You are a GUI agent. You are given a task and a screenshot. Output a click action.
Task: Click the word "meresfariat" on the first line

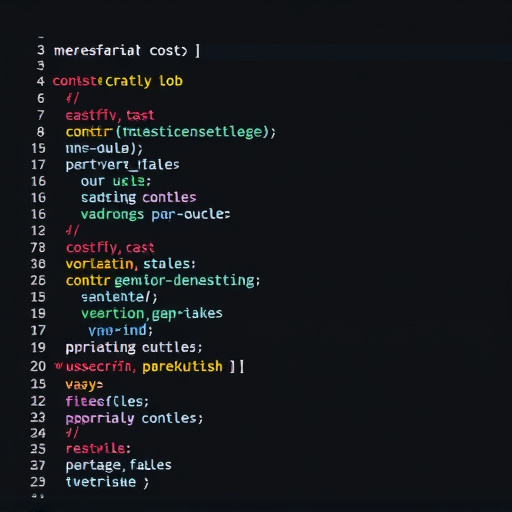coord(97,51)
